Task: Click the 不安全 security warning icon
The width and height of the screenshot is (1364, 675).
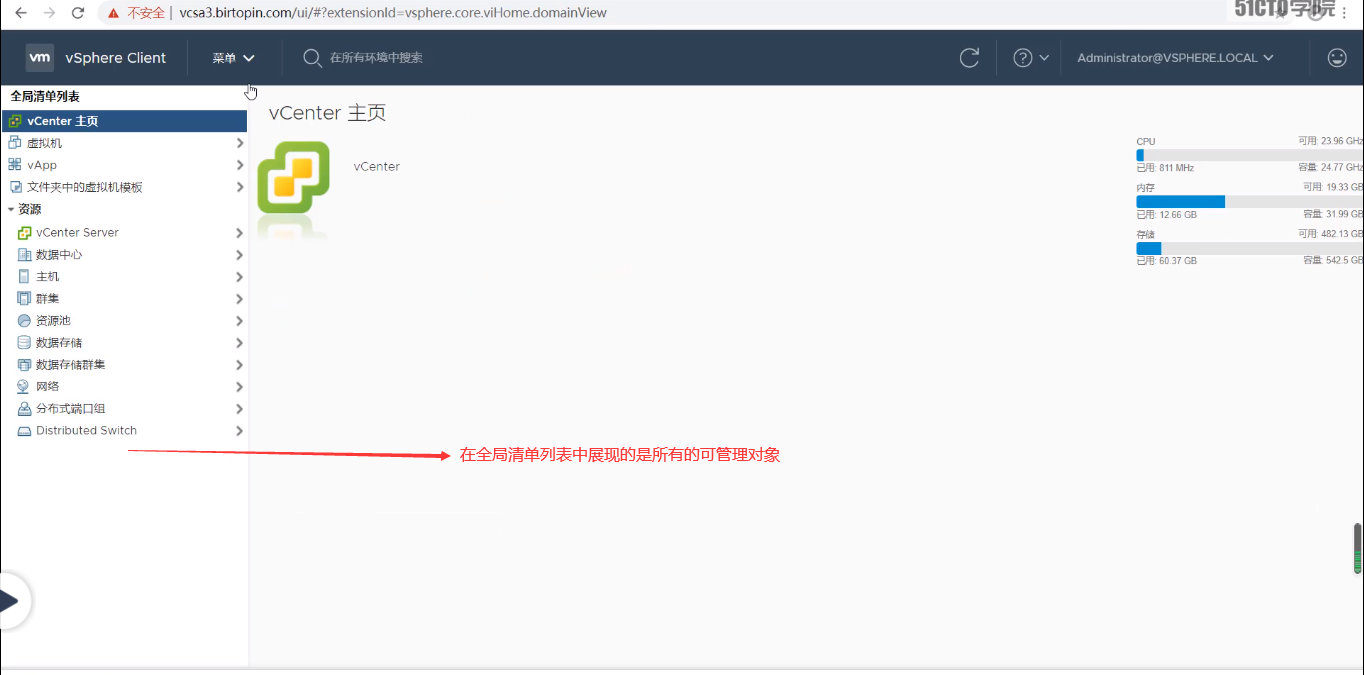Action: (115, 13)
